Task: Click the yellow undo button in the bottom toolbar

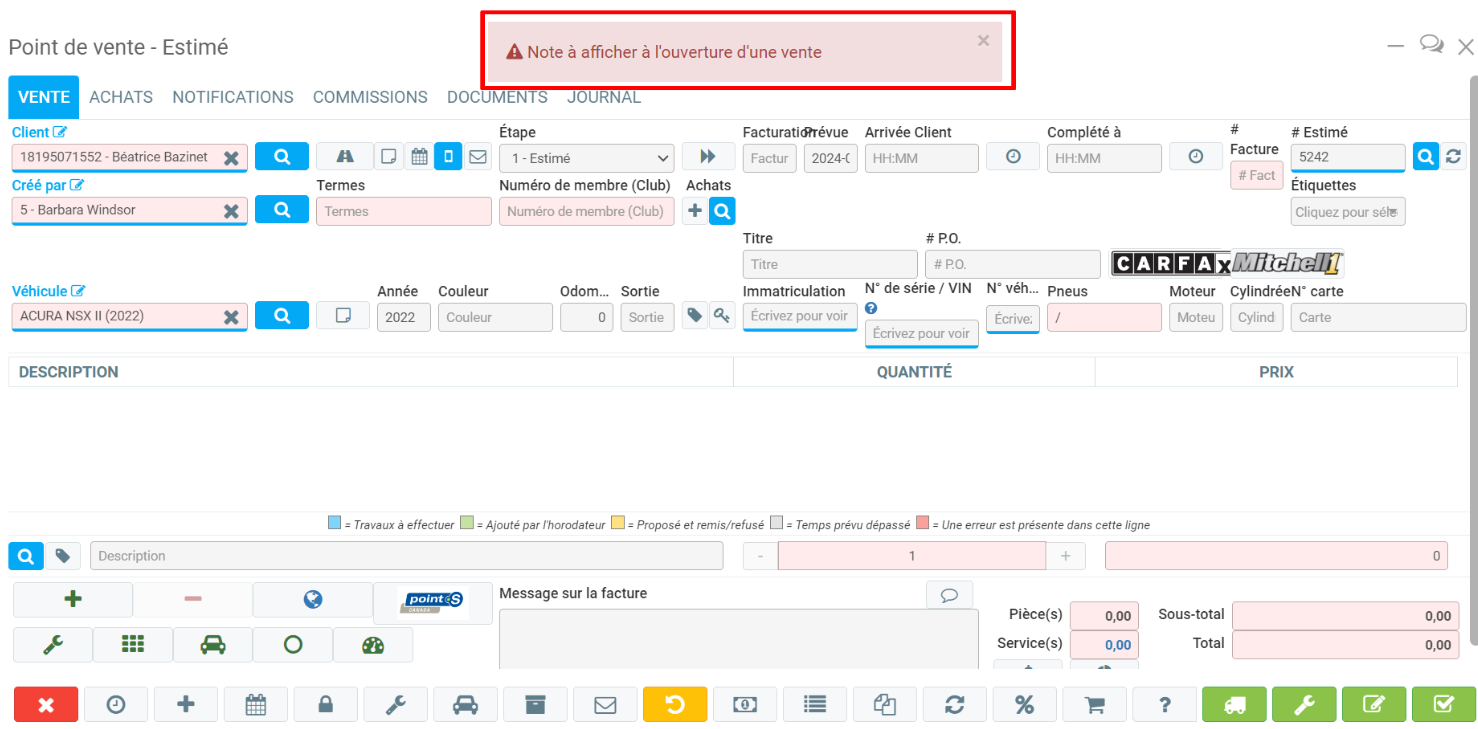Action: (x=674, y=705)
